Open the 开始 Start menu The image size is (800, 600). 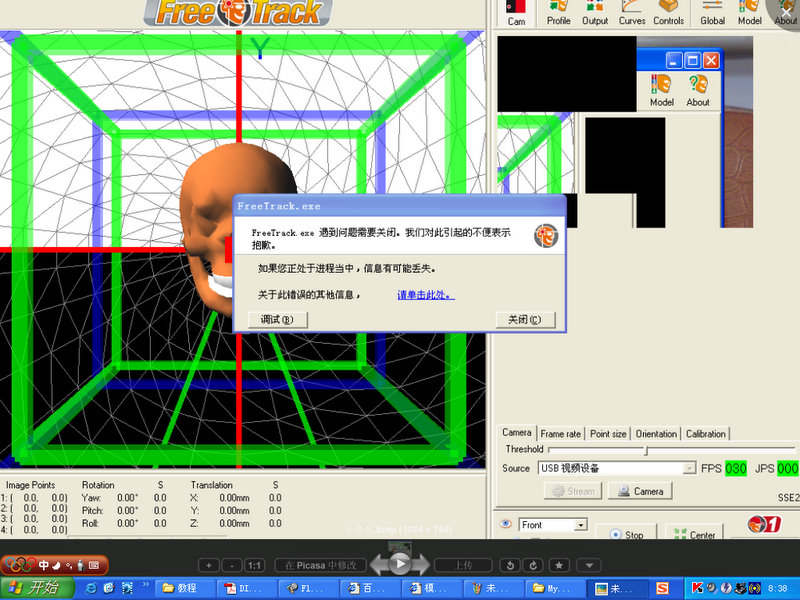37,588
